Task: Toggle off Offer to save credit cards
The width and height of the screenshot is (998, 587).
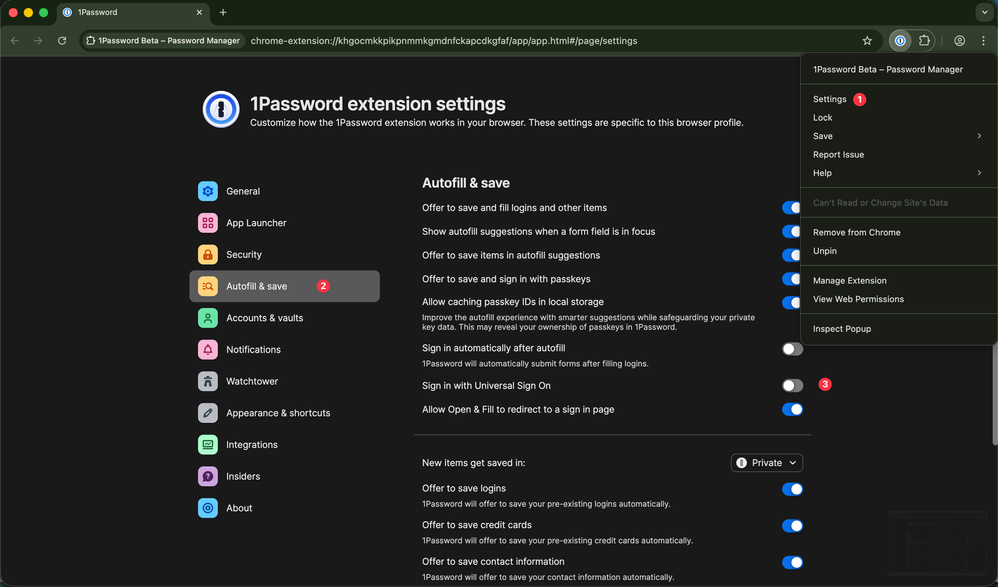Action: [792, 525]
